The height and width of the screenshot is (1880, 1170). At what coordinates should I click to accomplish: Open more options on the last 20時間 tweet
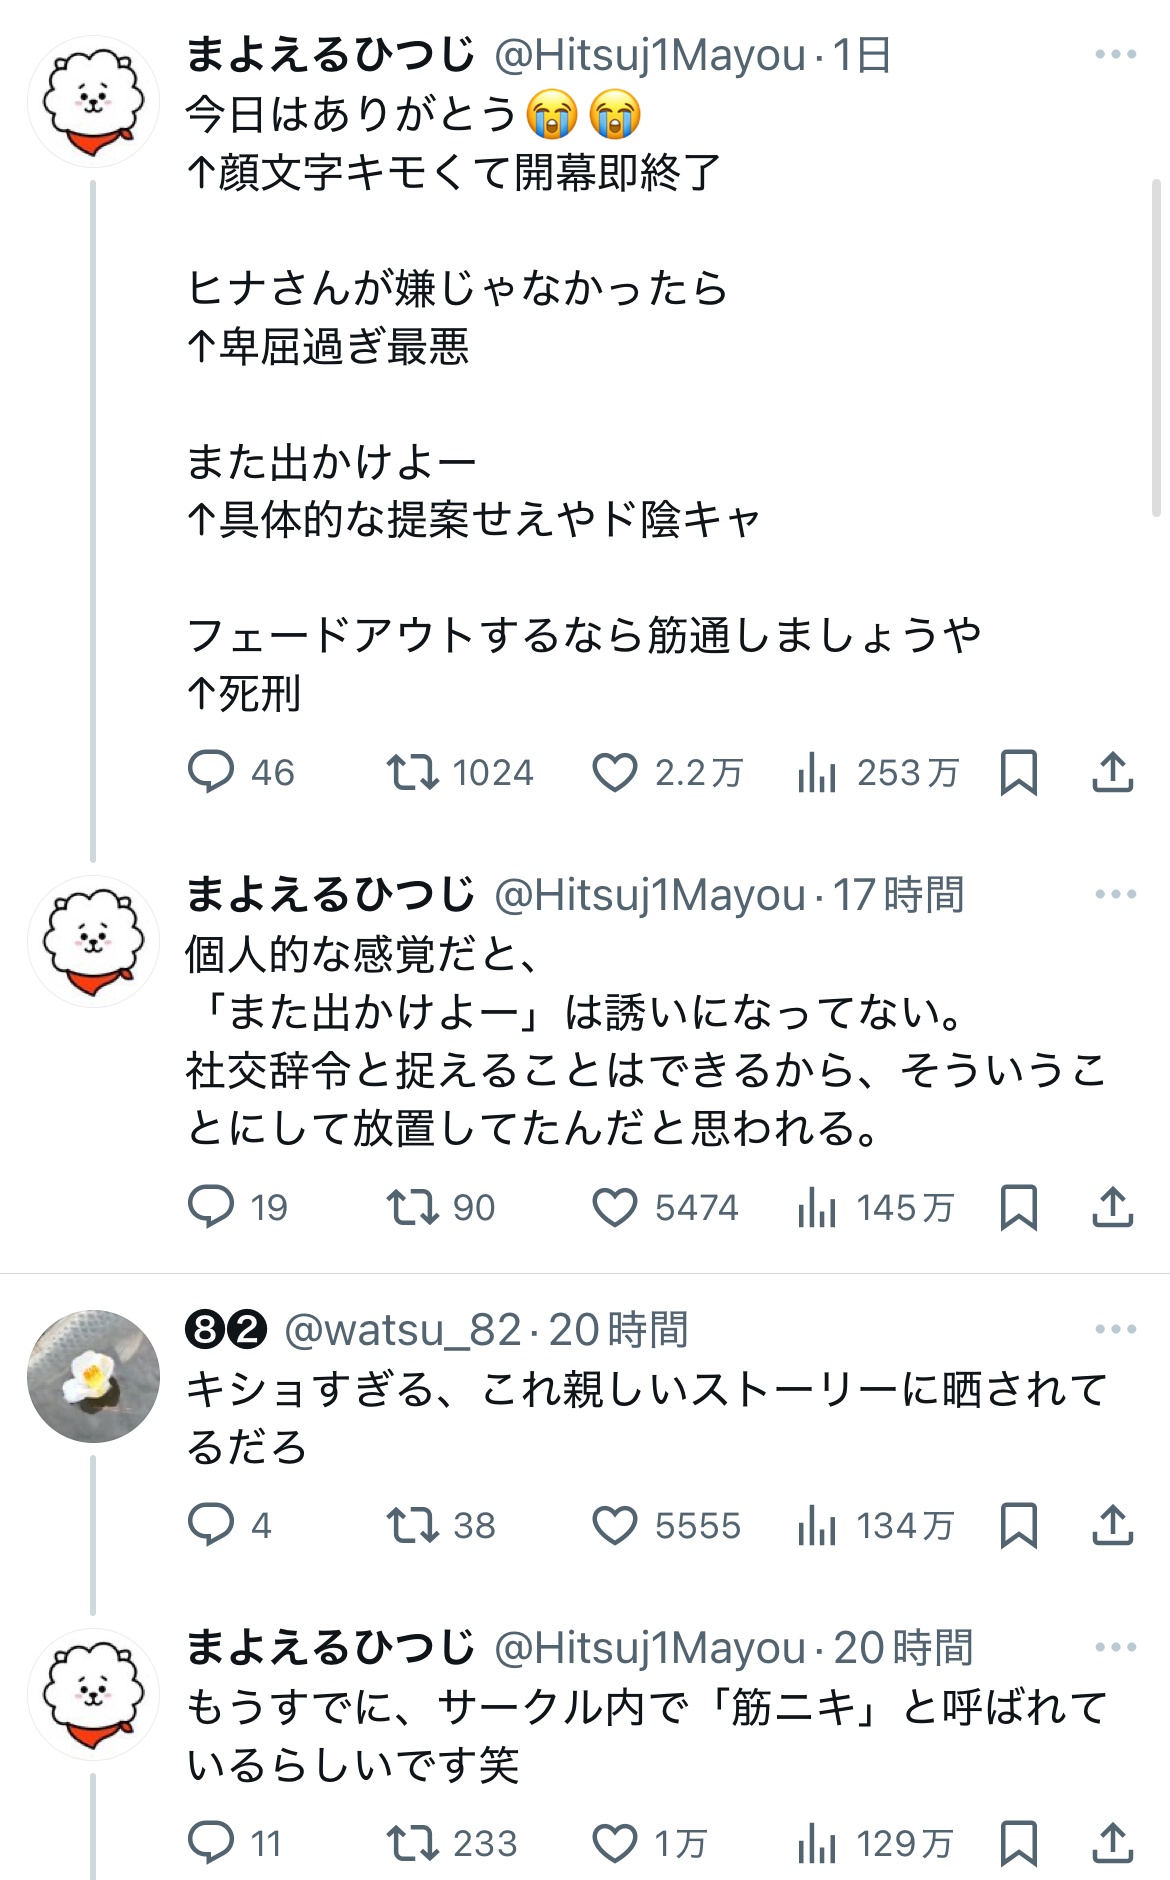(1115, 1647)
